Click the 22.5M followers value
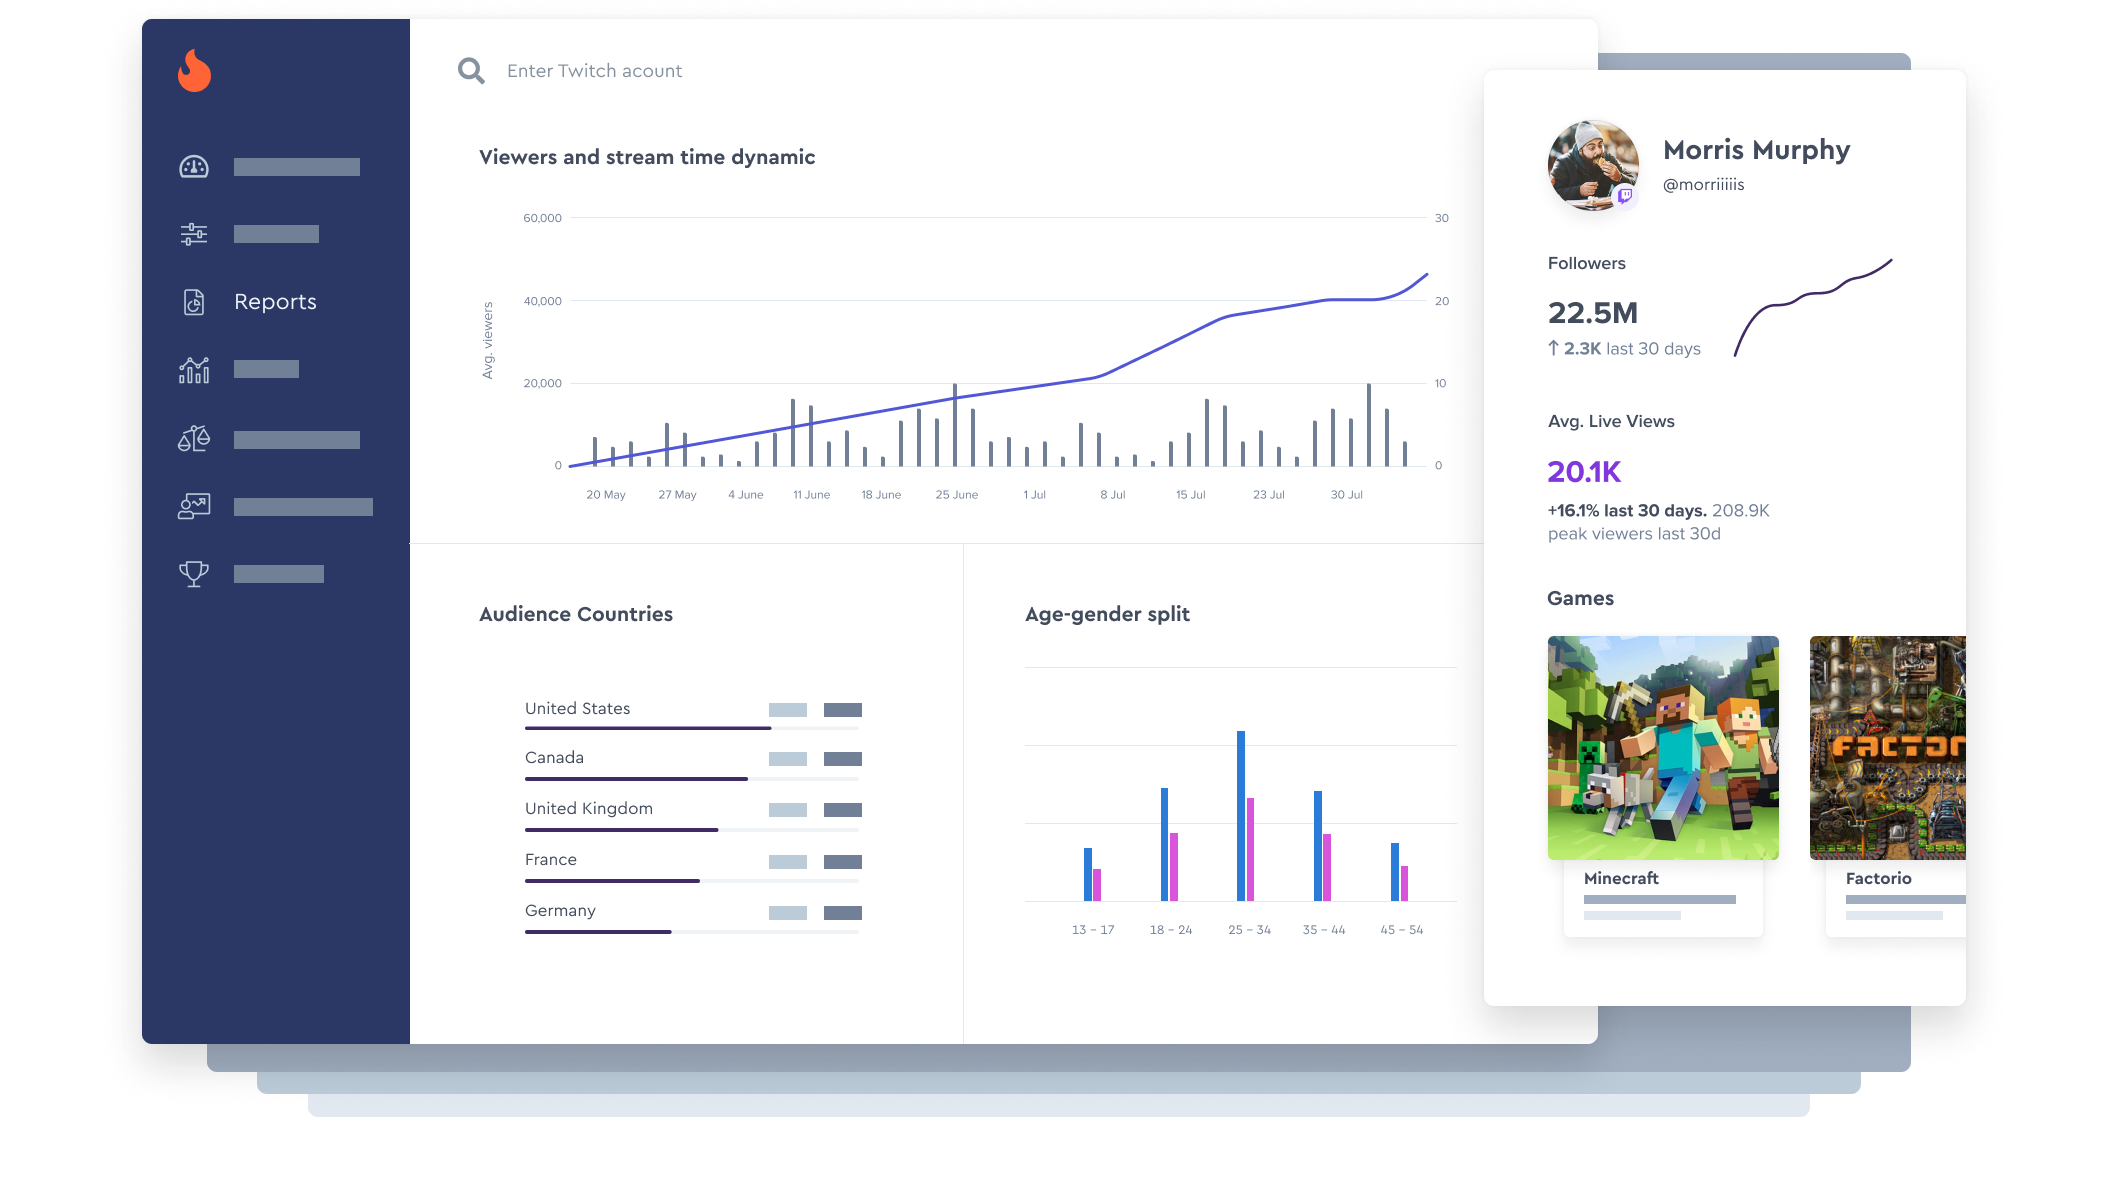Image resolution: width=2118 pixels, height=1195 pixels. click(1592, 313)
